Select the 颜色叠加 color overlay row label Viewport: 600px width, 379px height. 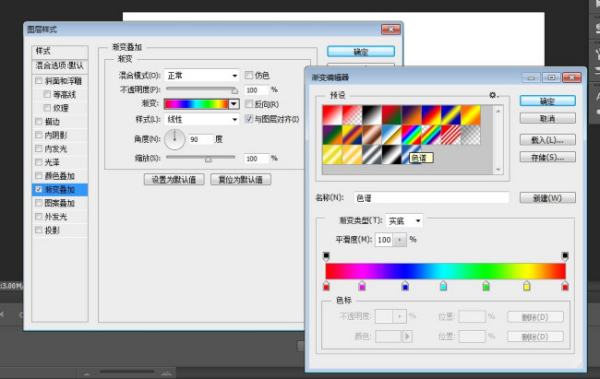coord(59,176)
